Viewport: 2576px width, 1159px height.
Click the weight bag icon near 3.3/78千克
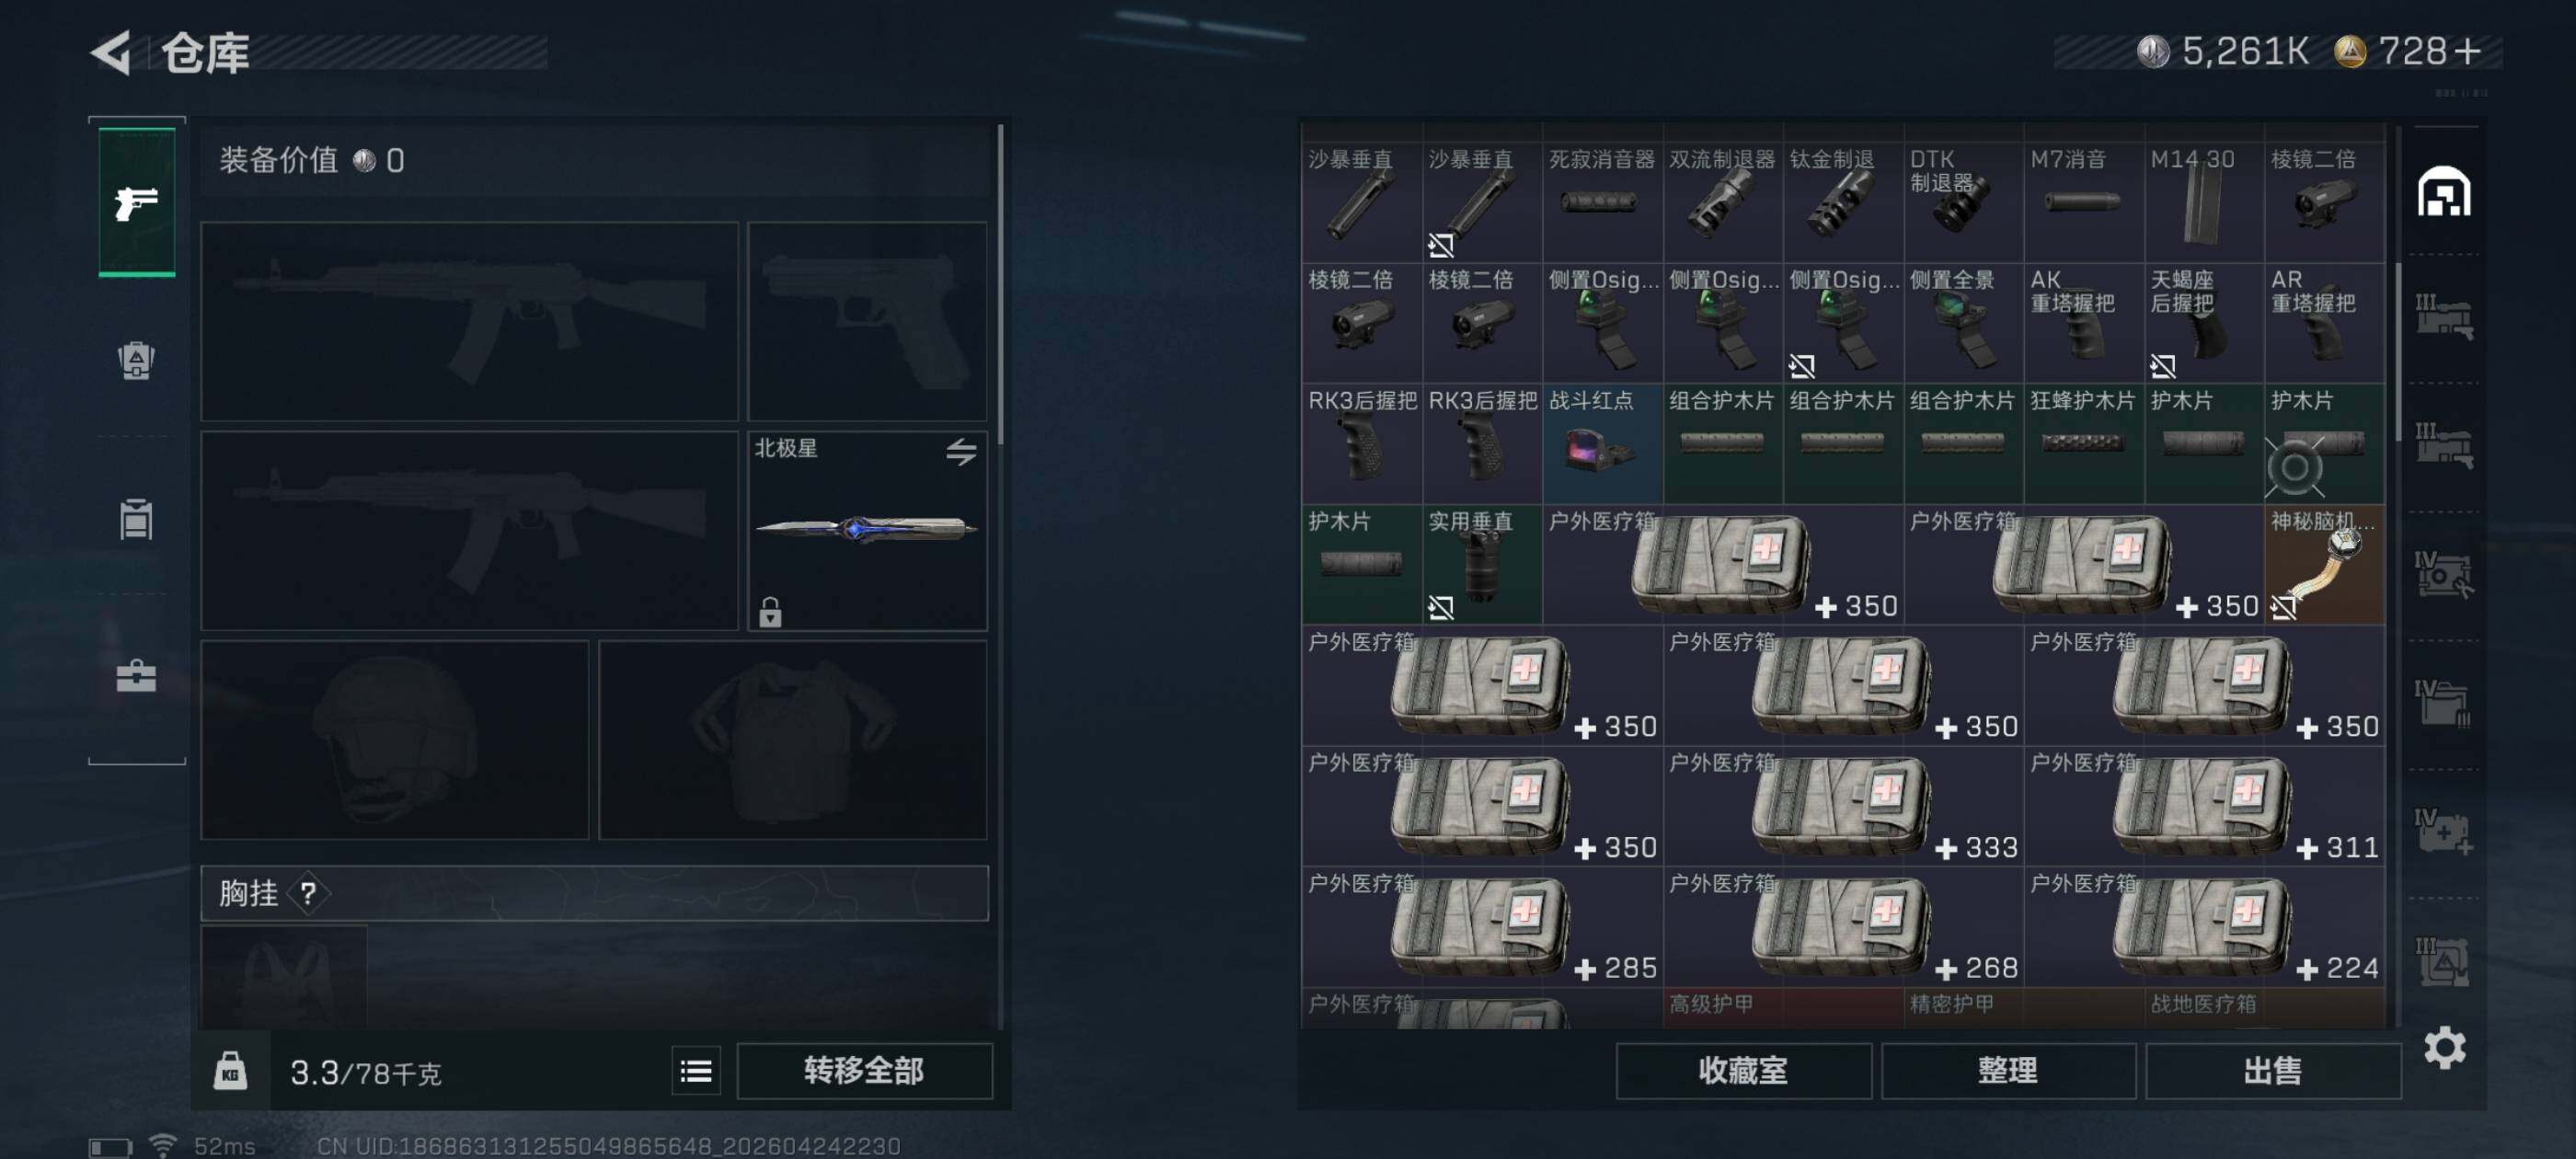230,1071
